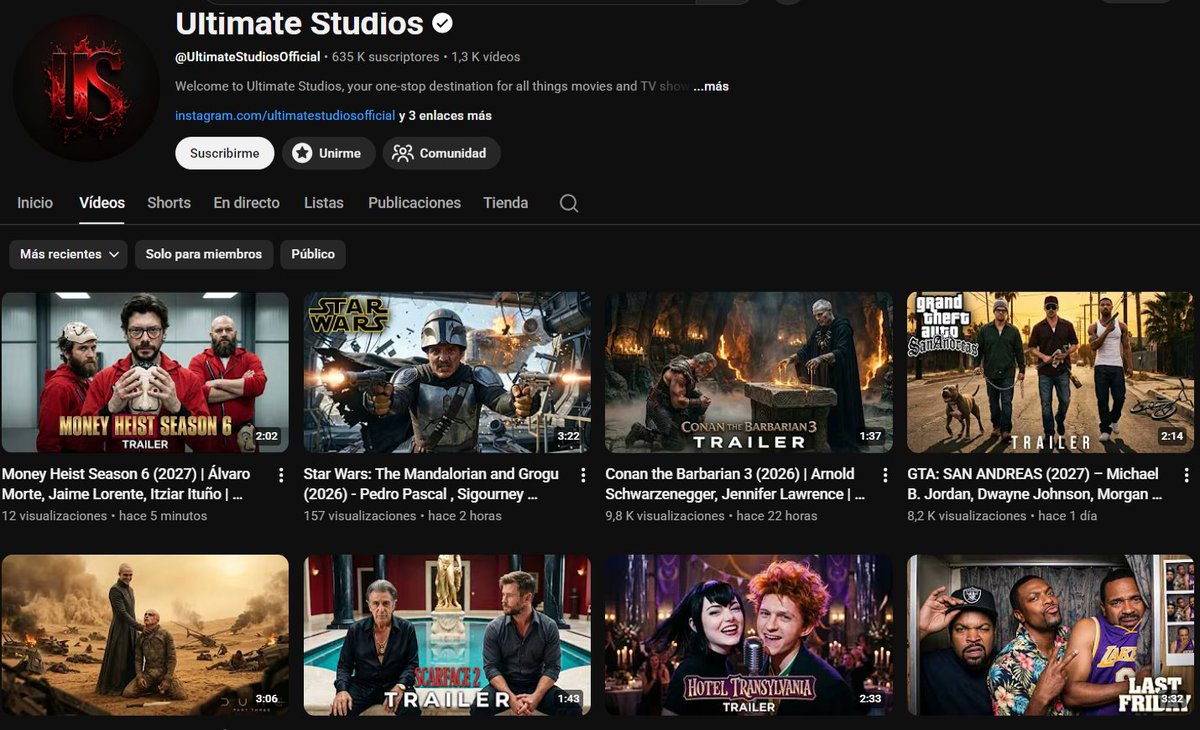Select the Vídeos tab
The width and height of the screenshot is (1200, 730).
tap(102, 203)
